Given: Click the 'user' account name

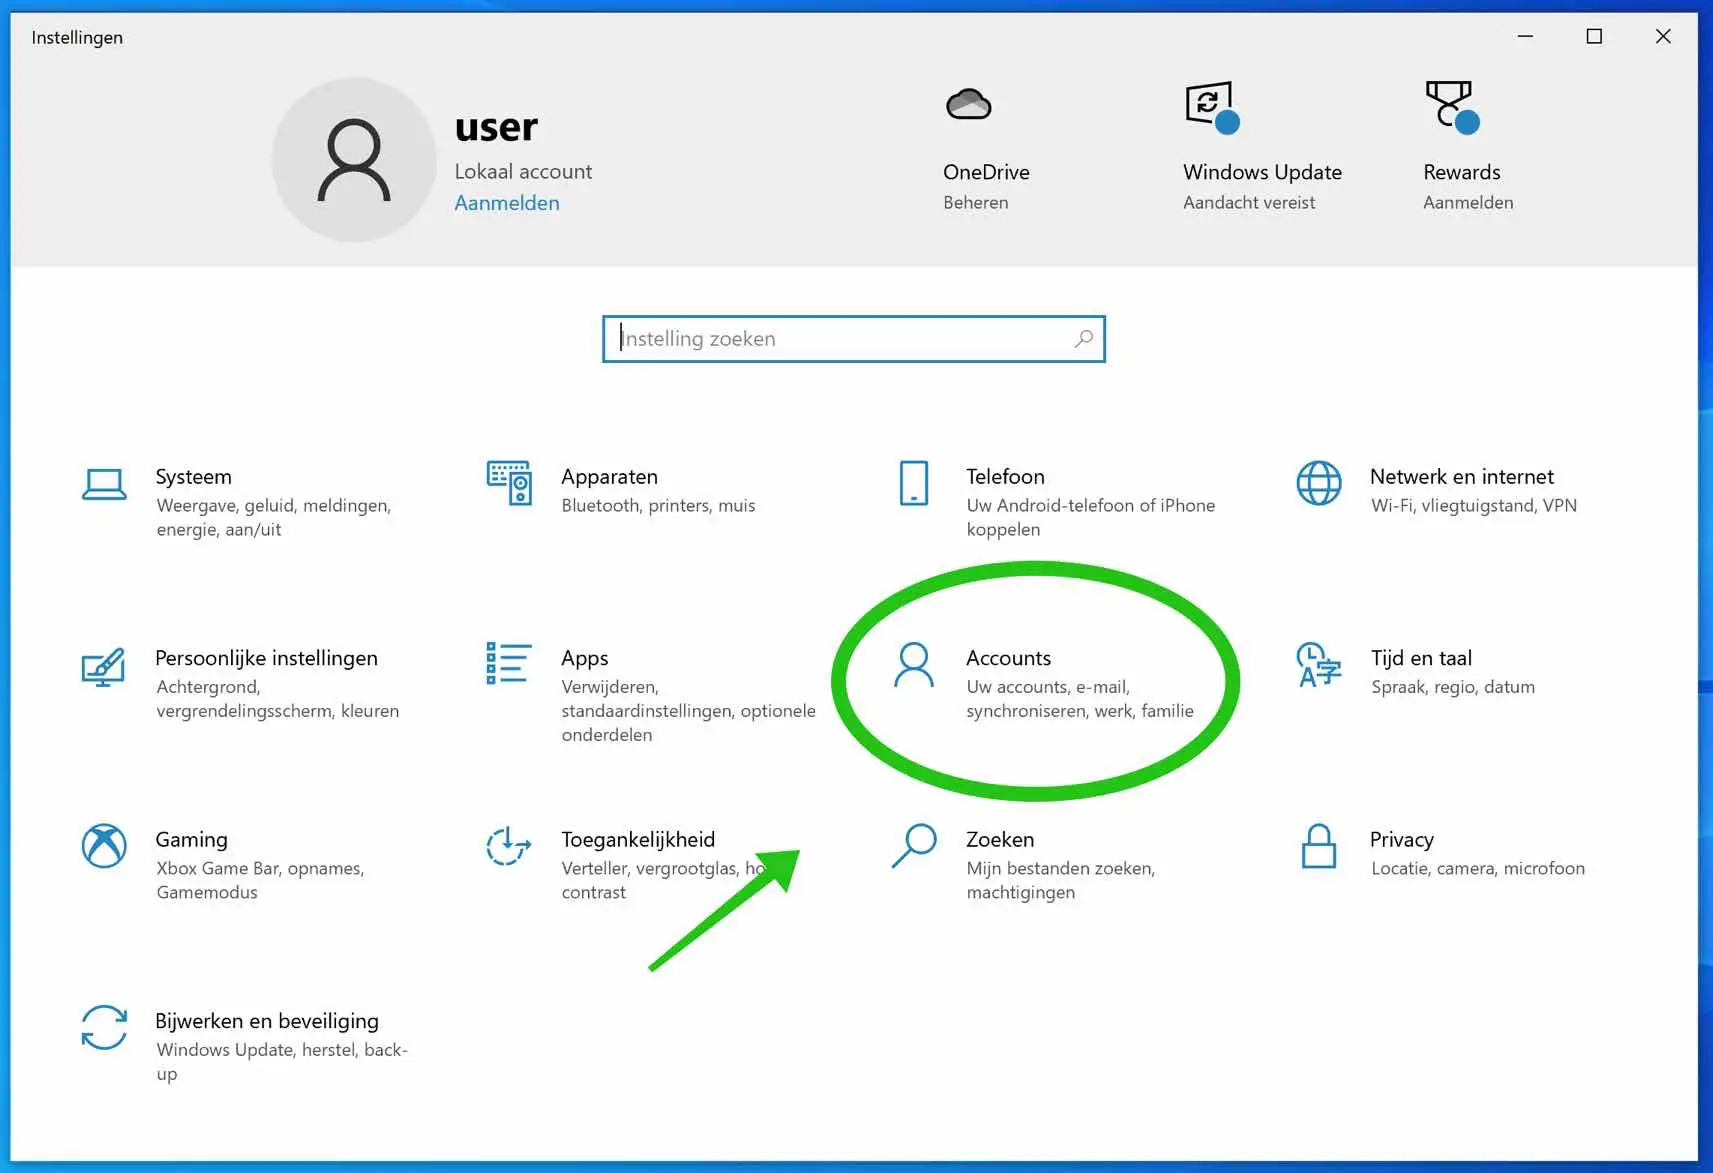Looking at the screenshot, I should (x=496, y=128).
